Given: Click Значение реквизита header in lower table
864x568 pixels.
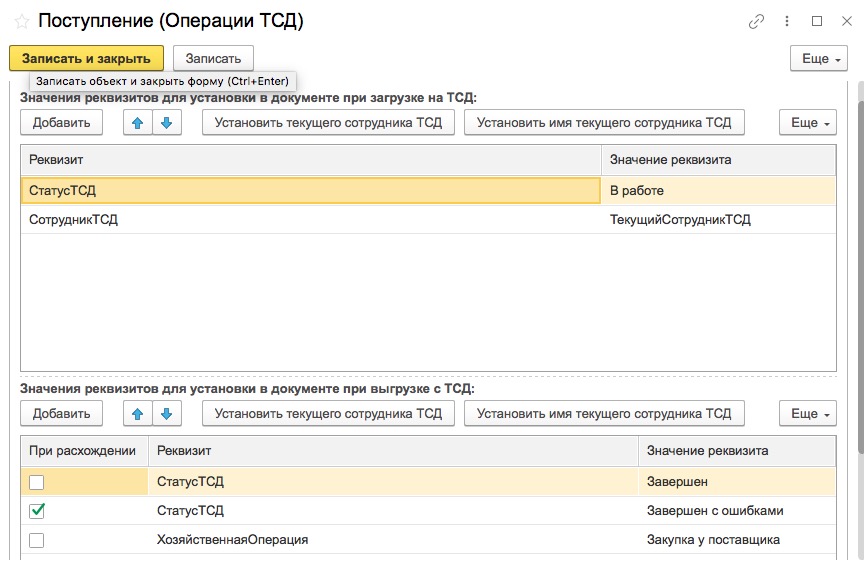Looking at the screenshot, I should tap(737, 451).
